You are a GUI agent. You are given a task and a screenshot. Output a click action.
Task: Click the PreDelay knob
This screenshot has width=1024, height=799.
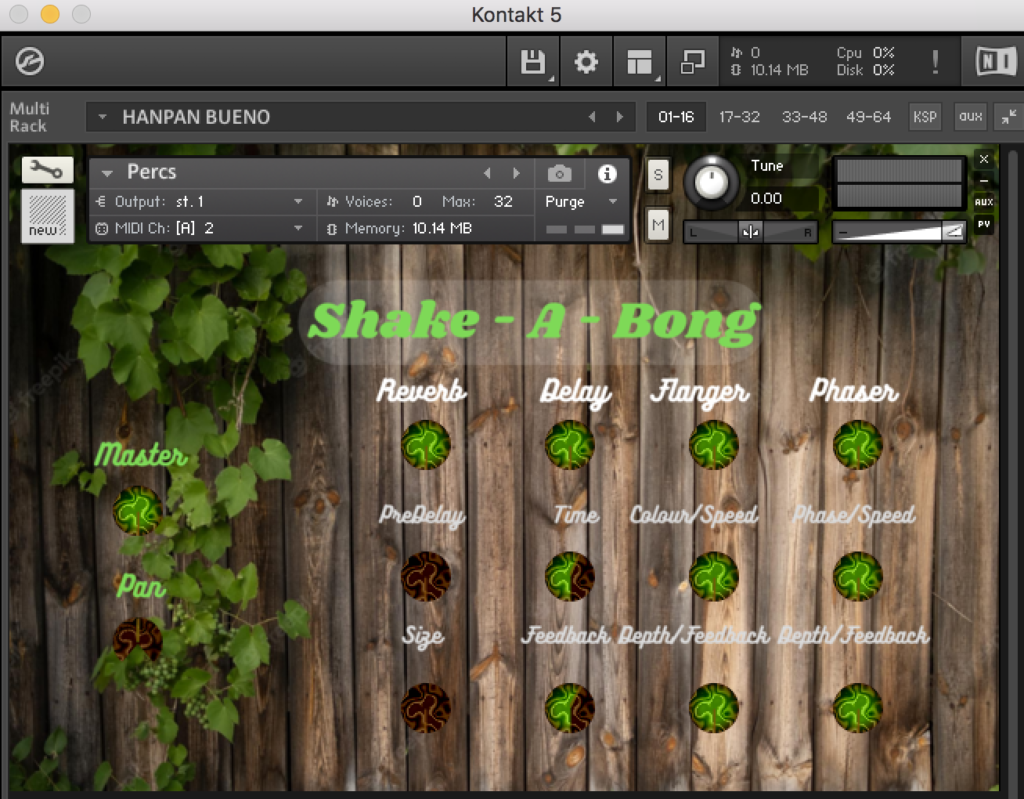pyautogui.click(x=425, y=576)
